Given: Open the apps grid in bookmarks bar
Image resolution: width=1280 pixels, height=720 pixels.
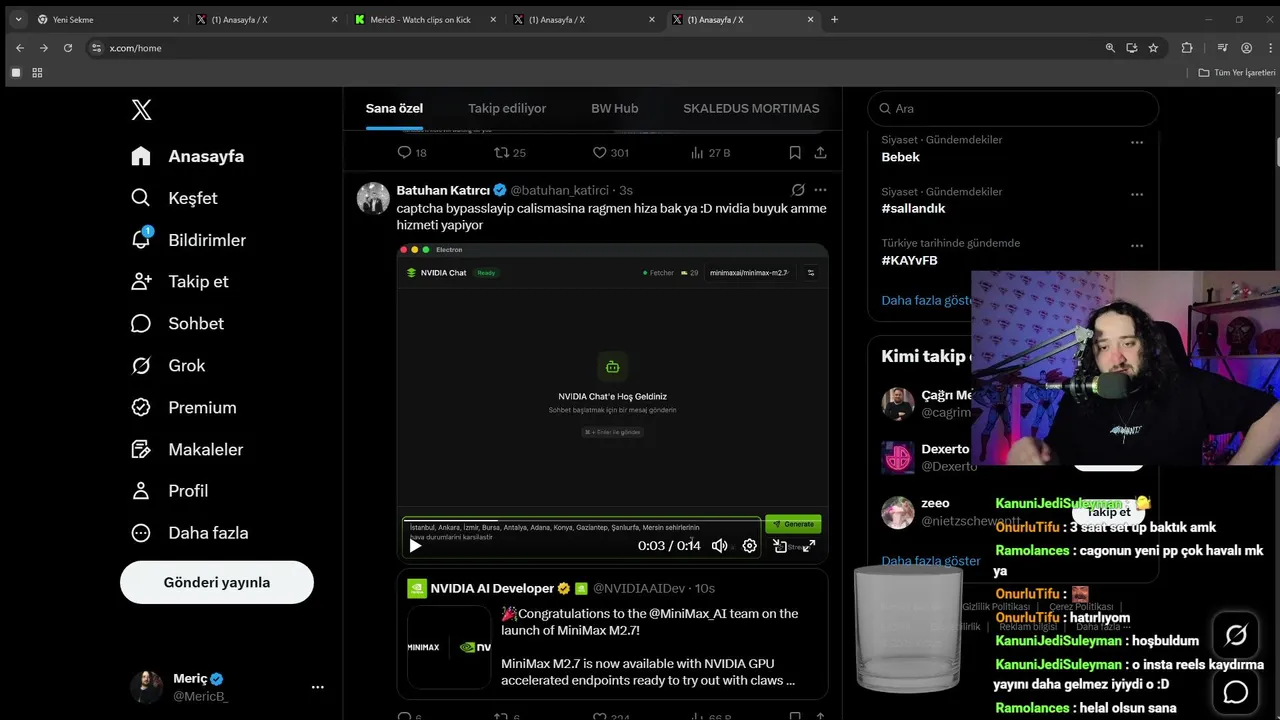Looking at the screenshot, I should [x=37, y=73].
